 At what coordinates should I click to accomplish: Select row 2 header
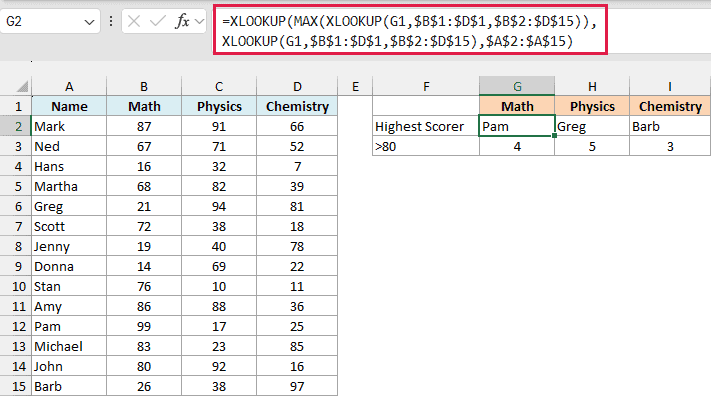[16, 126]
